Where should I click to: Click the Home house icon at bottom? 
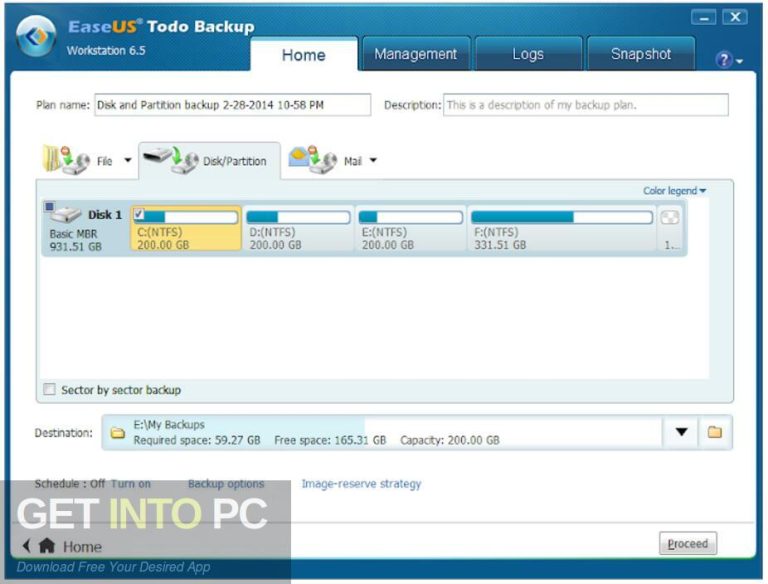[47, 546]
